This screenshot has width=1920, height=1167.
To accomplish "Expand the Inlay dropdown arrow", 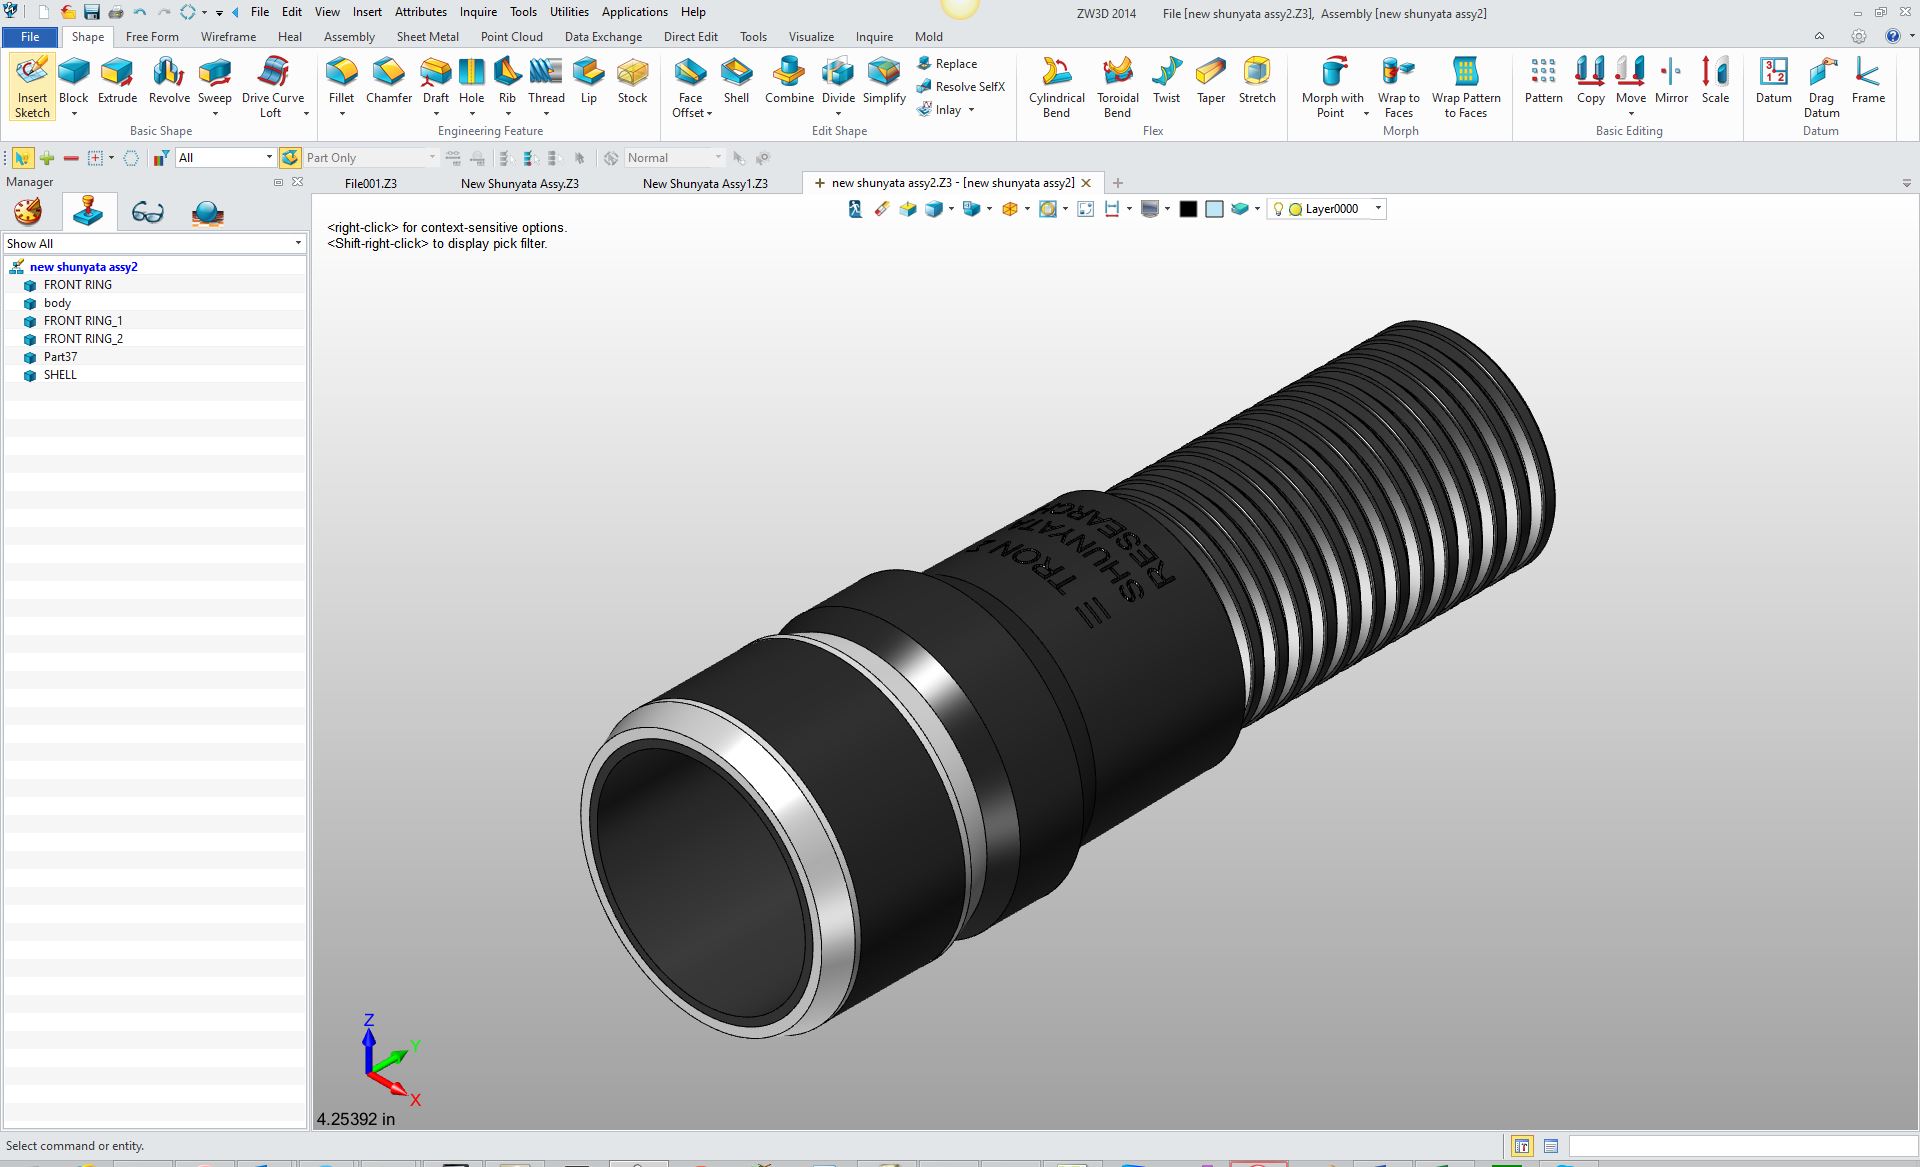I will 971,110.
